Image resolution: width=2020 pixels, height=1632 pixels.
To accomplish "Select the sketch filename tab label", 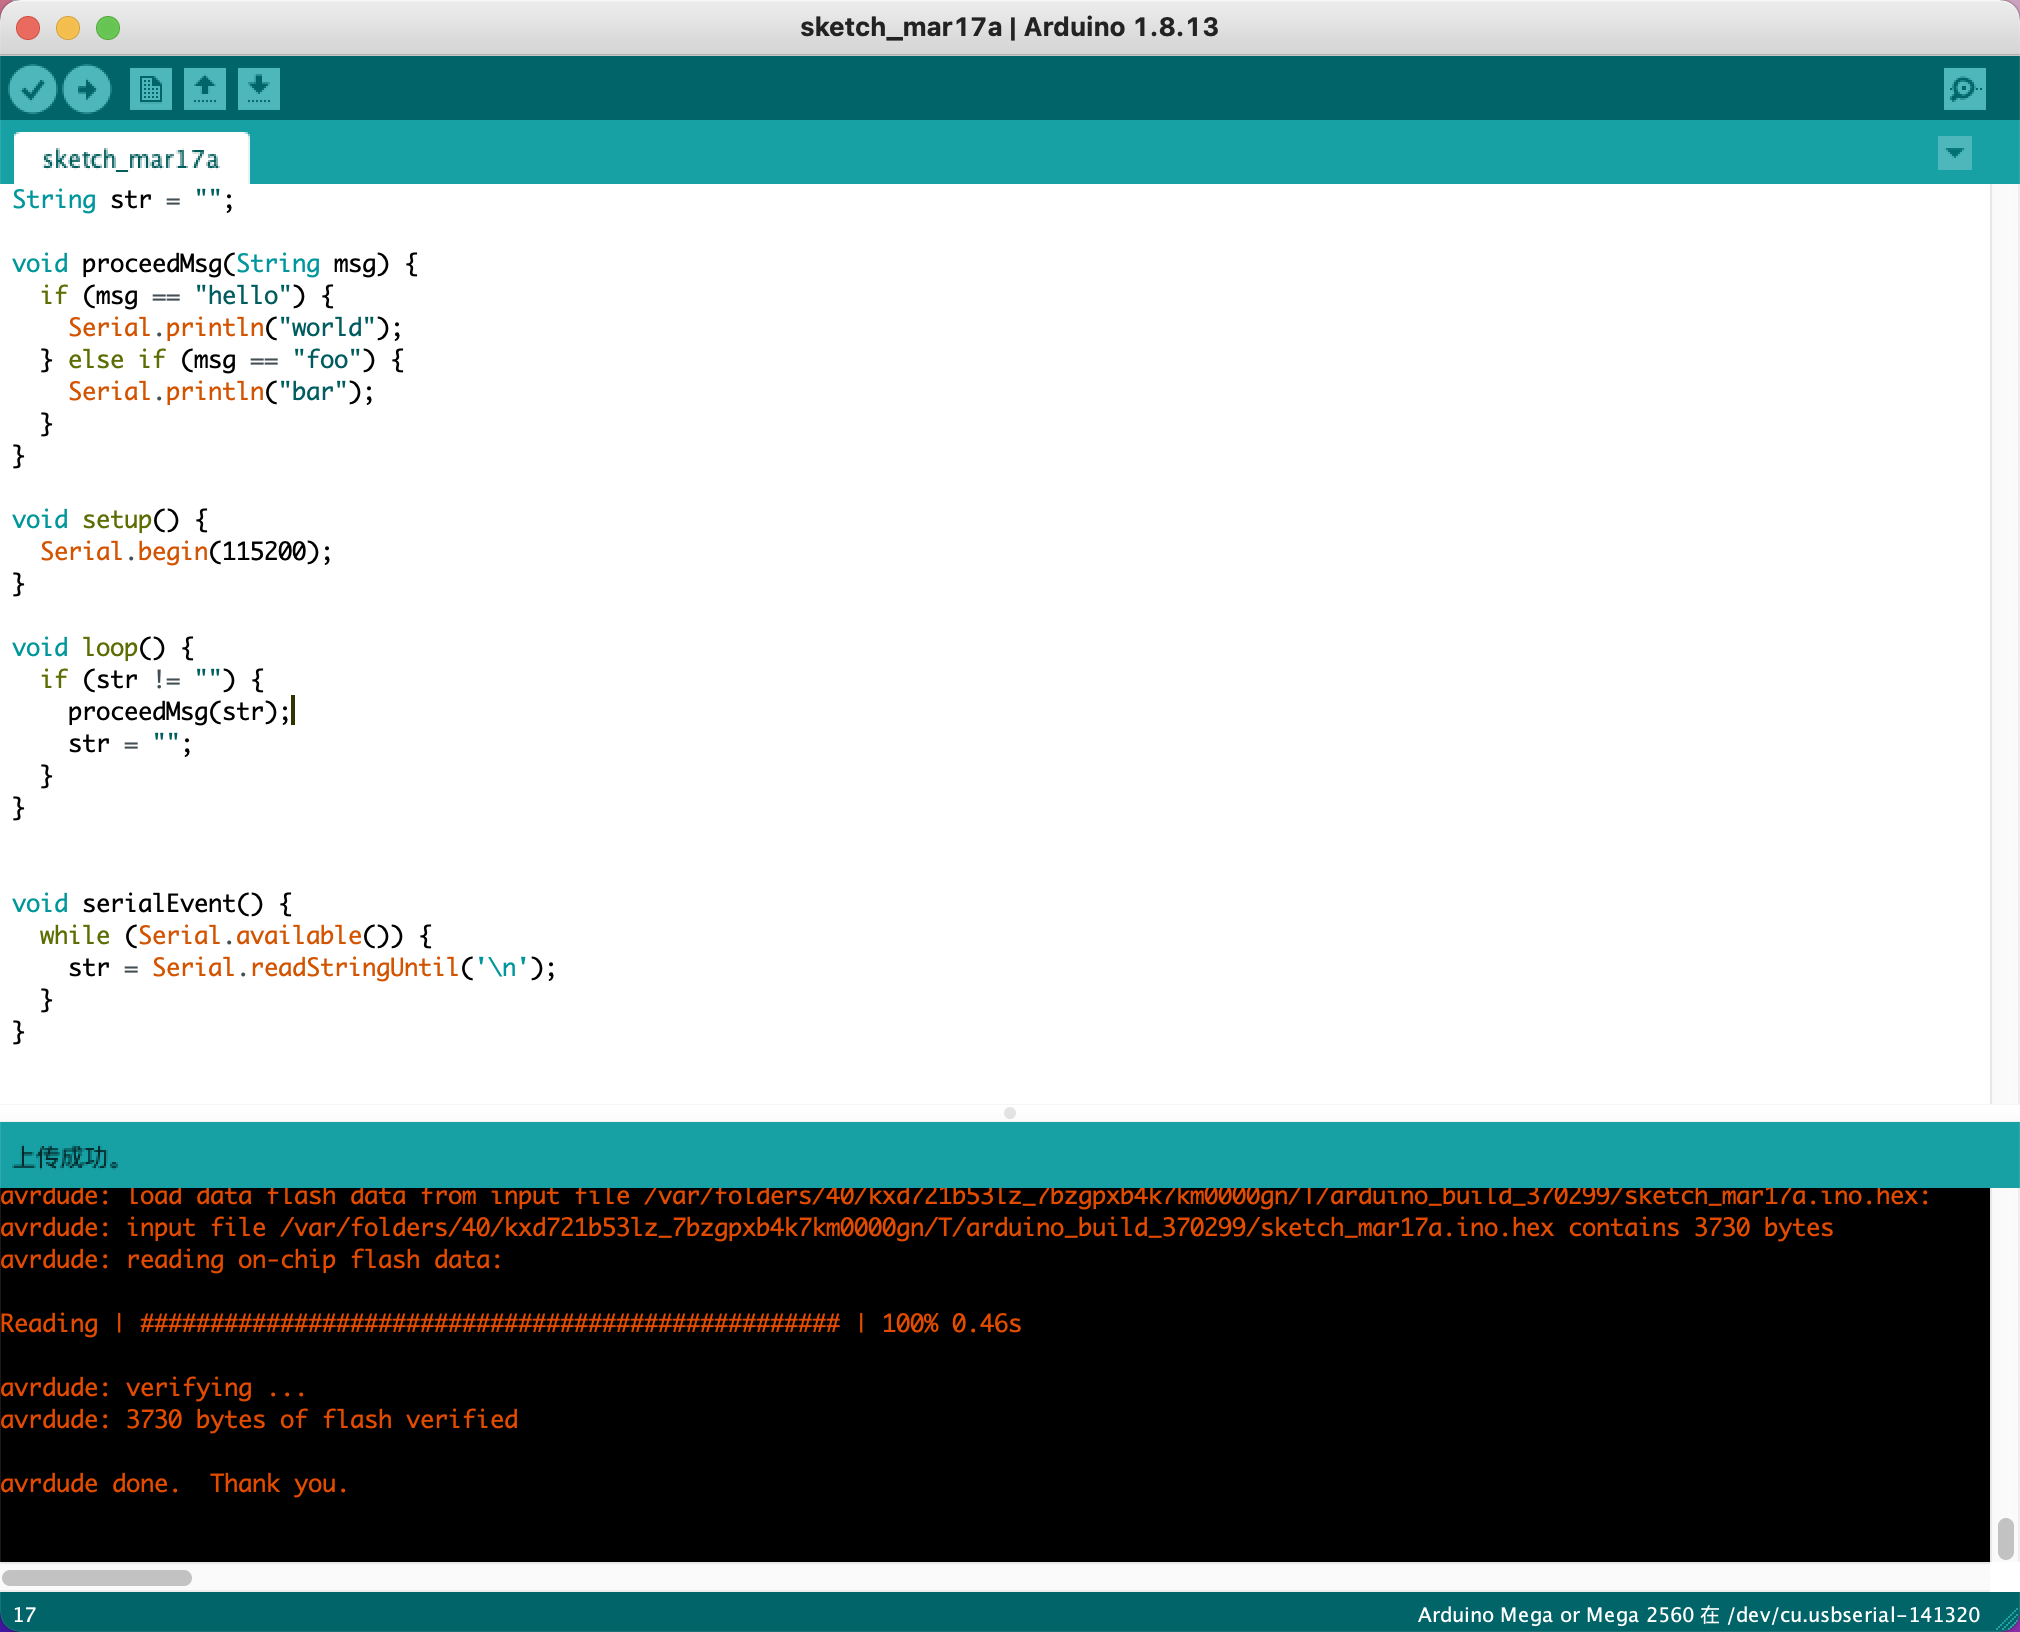I will (130, 158).
